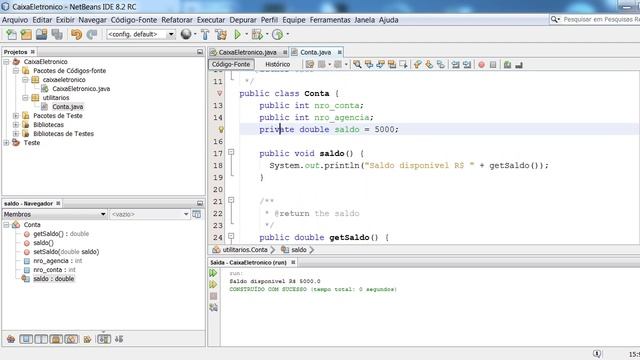This screenshot has width=640, height=360.
Task: Expand the Pacotes de Teste node
Action: [16, 116]
